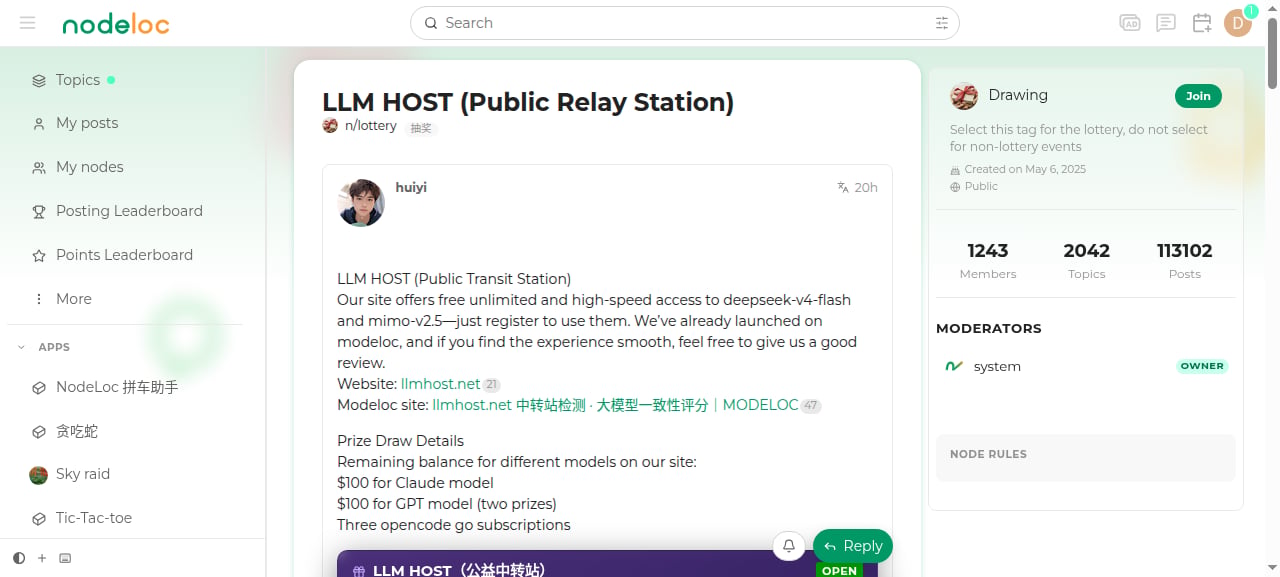Click the OWNER badge
Screen dimensions: 1280x577
pyautogui.click(x=1202, y=366)
